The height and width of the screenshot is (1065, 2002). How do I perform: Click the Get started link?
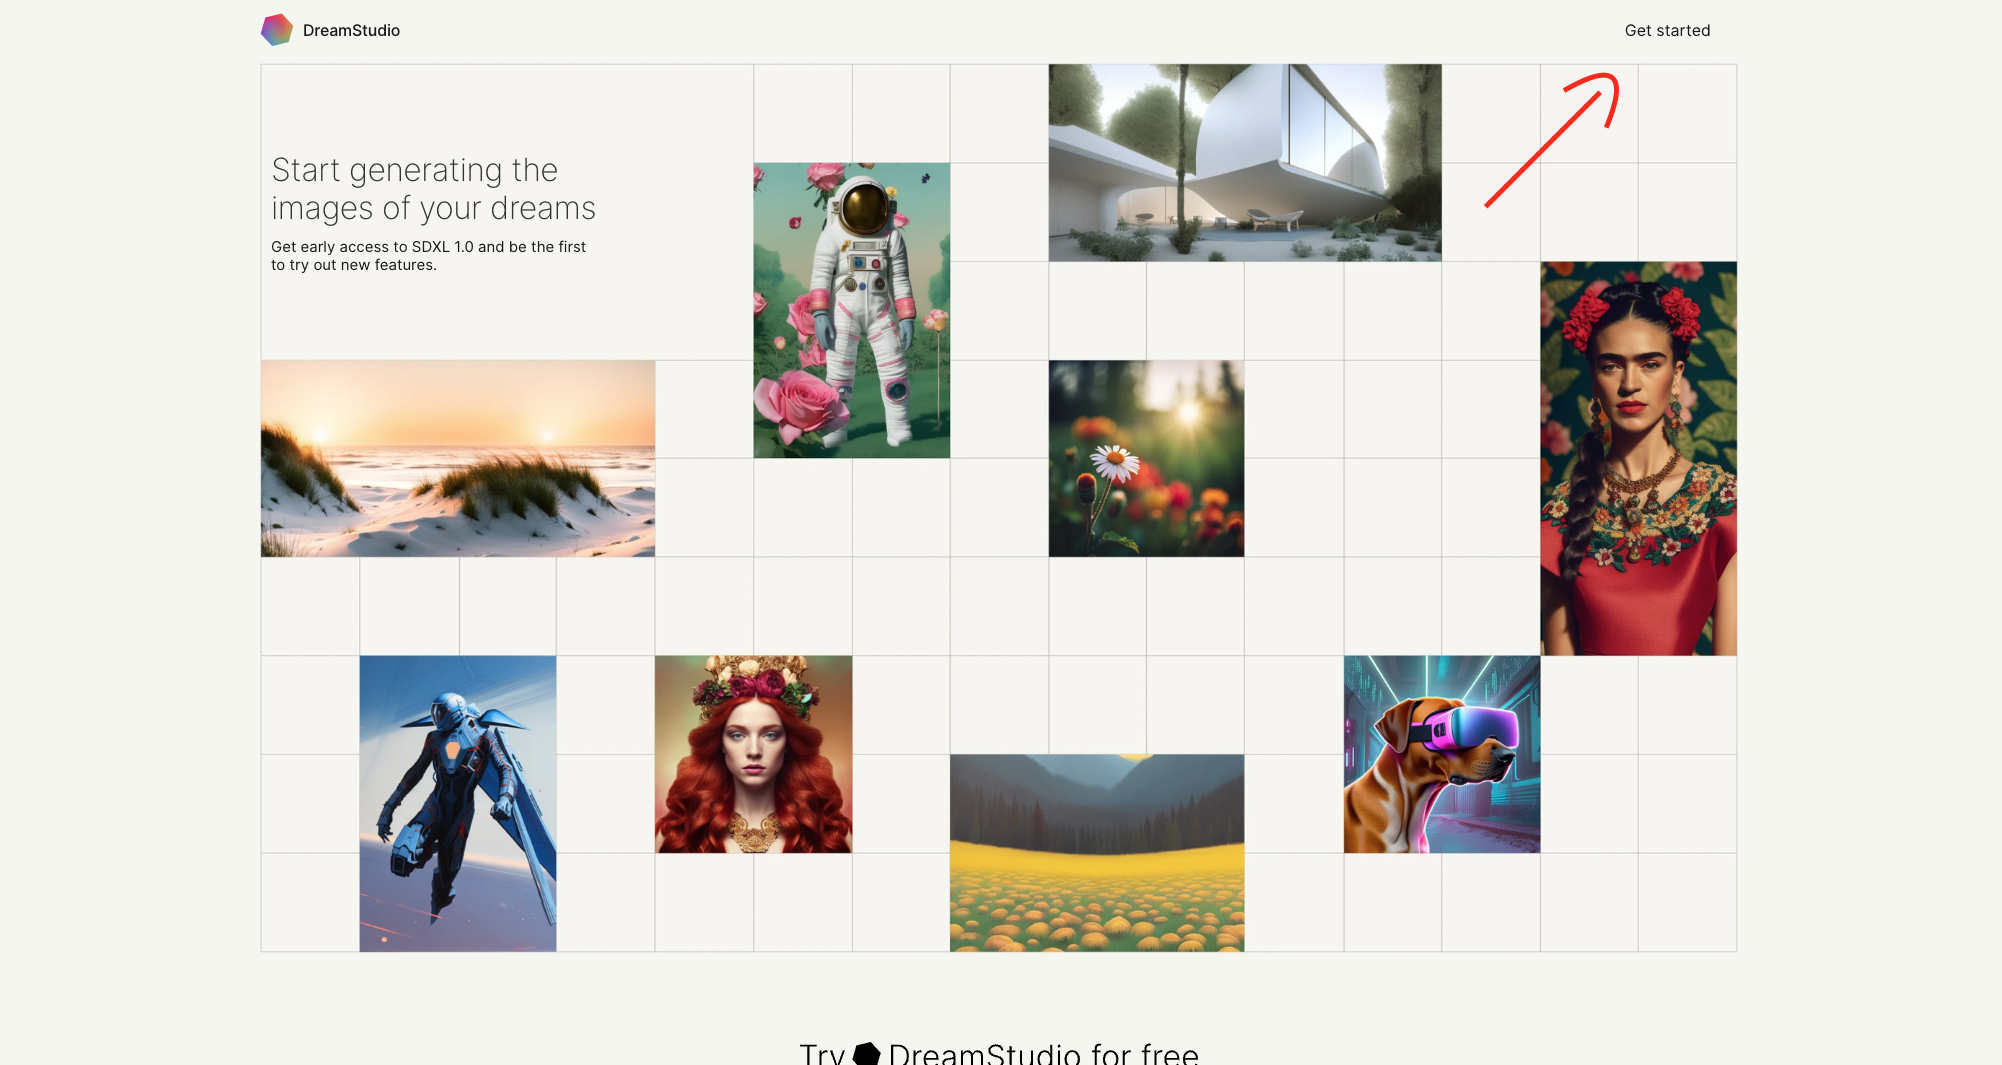coord(1667,31)
